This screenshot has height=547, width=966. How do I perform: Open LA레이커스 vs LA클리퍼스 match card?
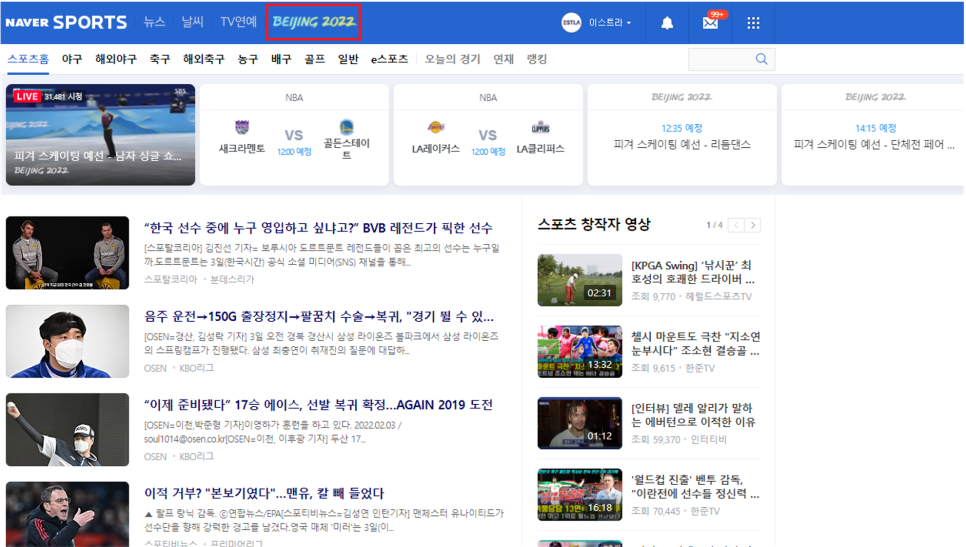488,135
